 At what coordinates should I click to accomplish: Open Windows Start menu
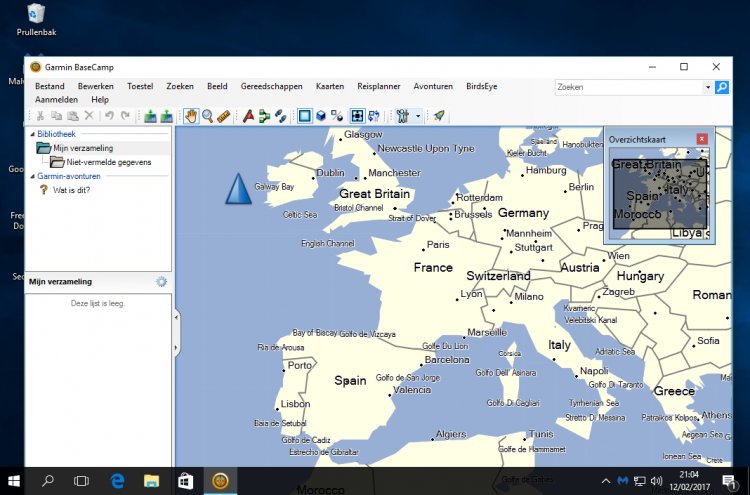(x=14, y=481)
